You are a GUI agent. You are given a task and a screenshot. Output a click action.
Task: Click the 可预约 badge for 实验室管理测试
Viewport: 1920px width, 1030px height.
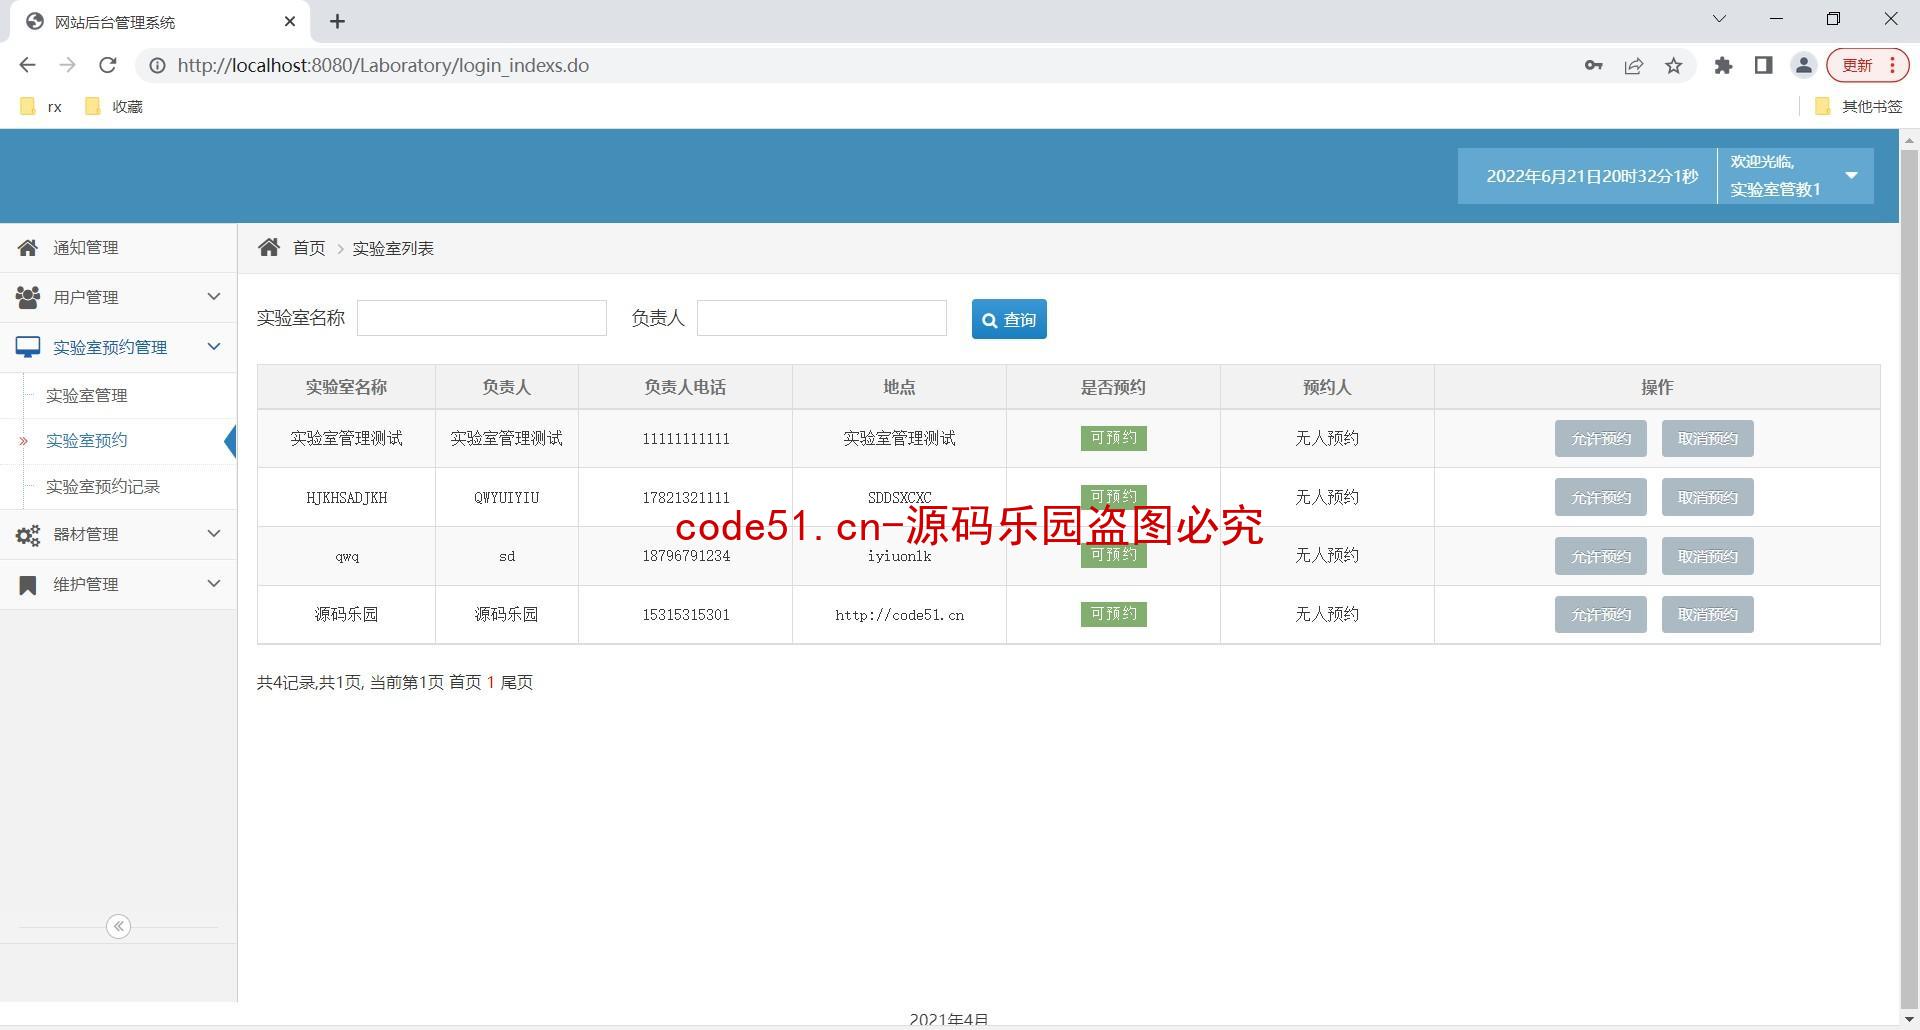point(1113,438)
